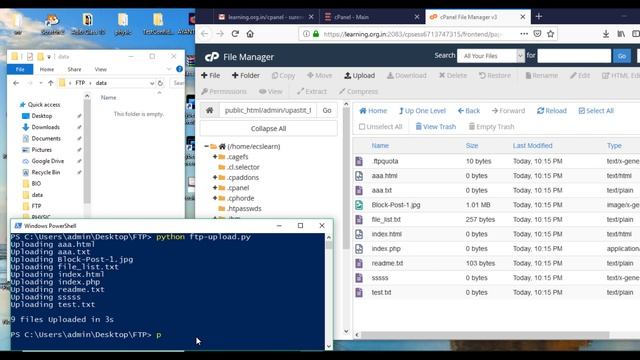This screenshot has width=640, height=360.
Task: Click Empty Trash
Action: 491,127
